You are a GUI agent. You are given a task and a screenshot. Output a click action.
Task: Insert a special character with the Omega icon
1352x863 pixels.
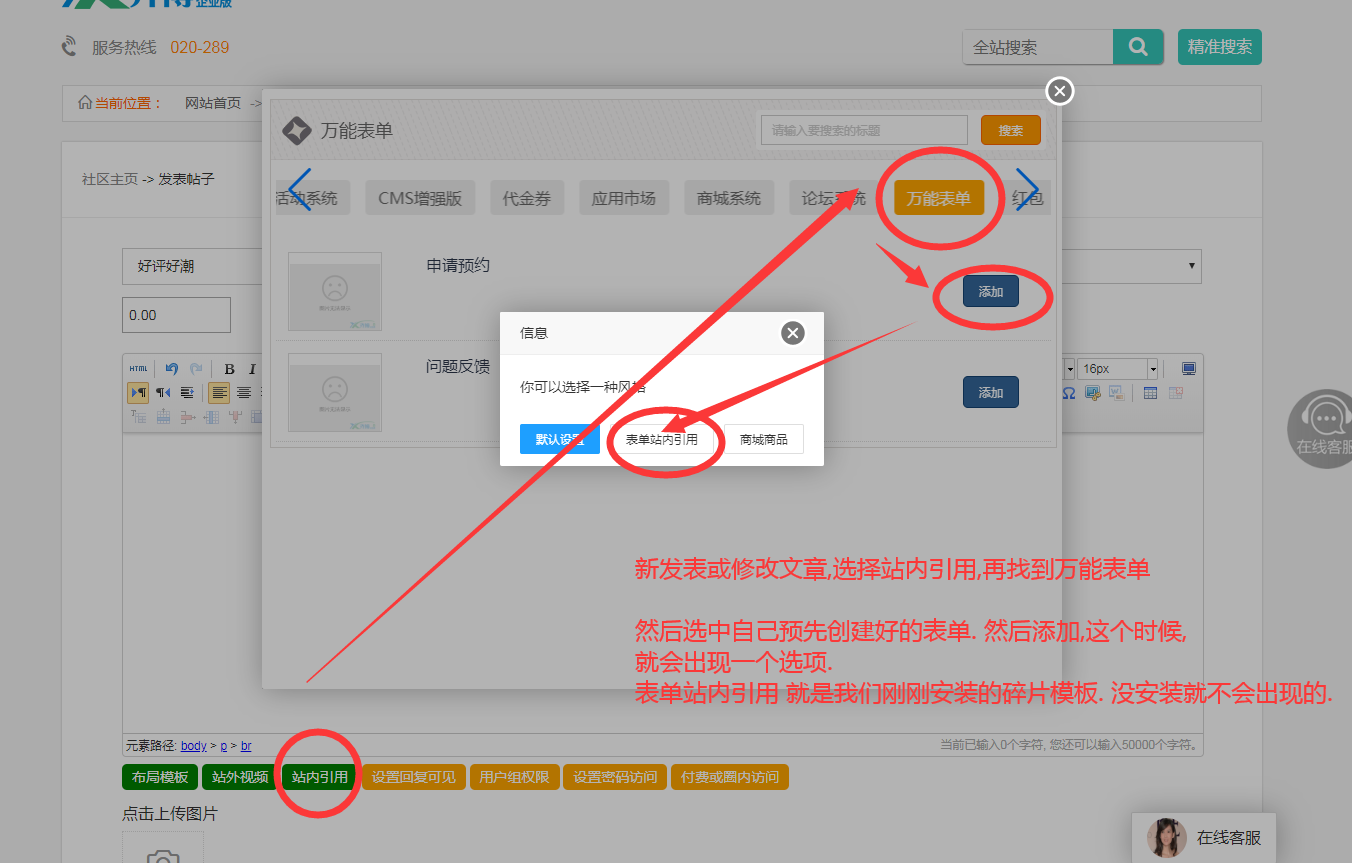pos(1069,393)
